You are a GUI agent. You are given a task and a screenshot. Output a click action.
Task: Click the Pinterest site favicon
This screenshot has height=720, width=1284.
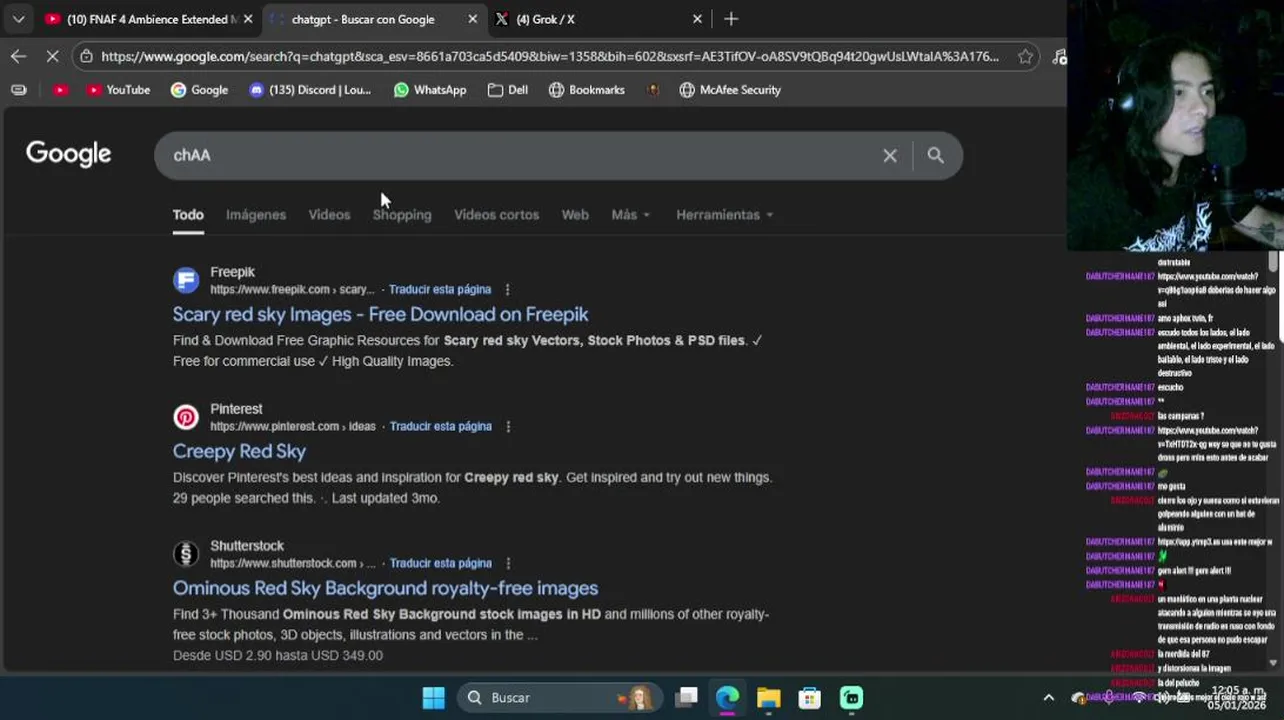click(x=186, y=417)
